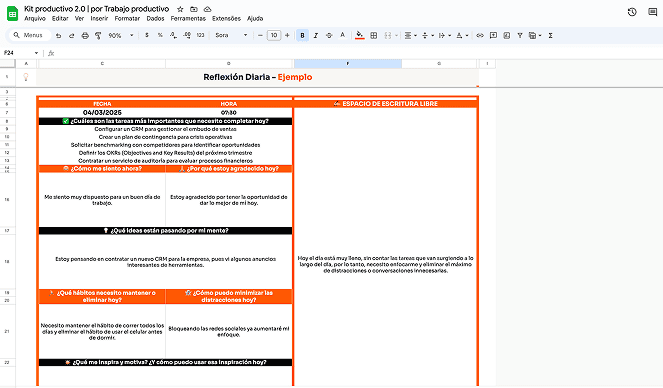Open text rotation dropdown
This screenshot has width=663, height=388.
[462, 36]
